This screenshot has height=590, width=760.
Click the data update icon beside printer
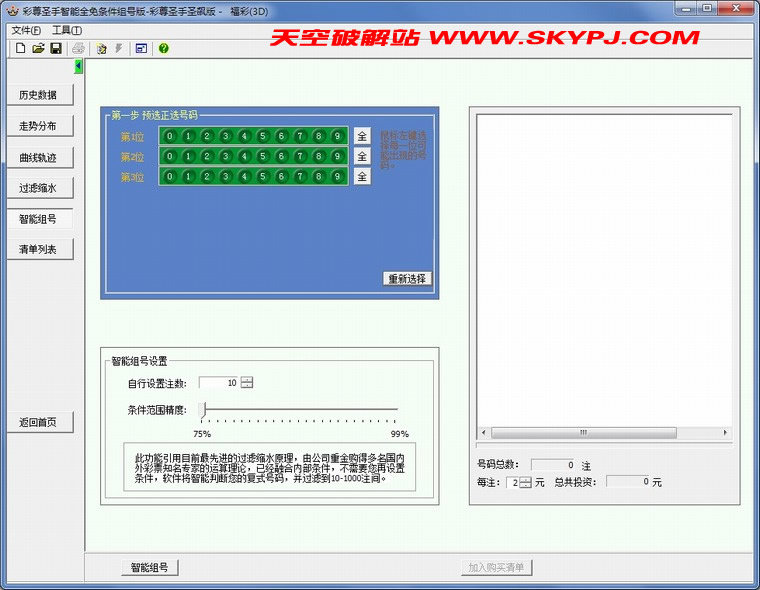[x=101, y=48]
